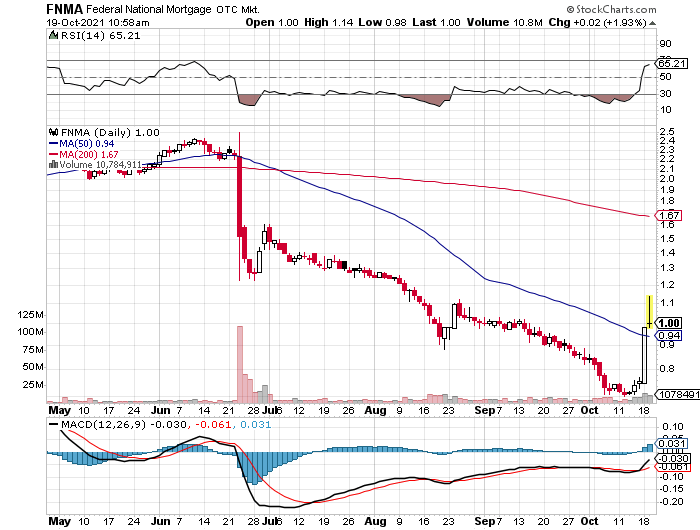The width and height of the screenshot is (700, 530).
Task: Click the blue line marker before MA(50)
Action: point(54,144)
